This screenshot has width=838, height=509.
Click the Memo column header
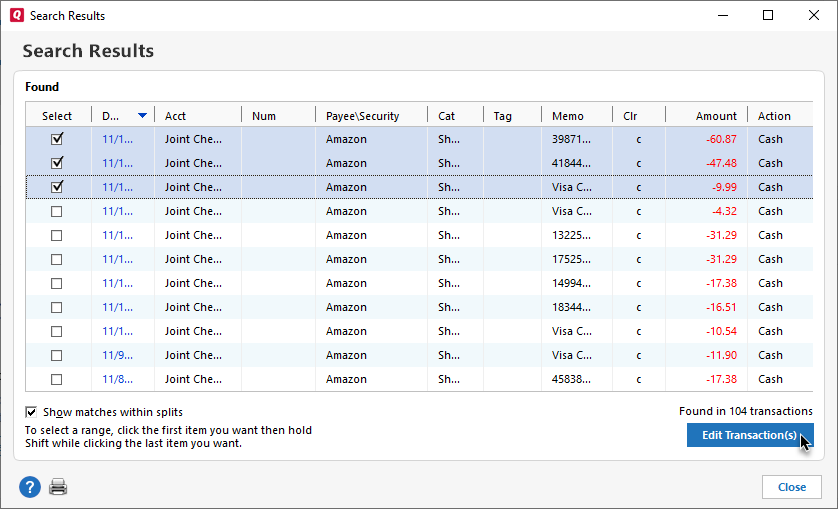(567, 116)
